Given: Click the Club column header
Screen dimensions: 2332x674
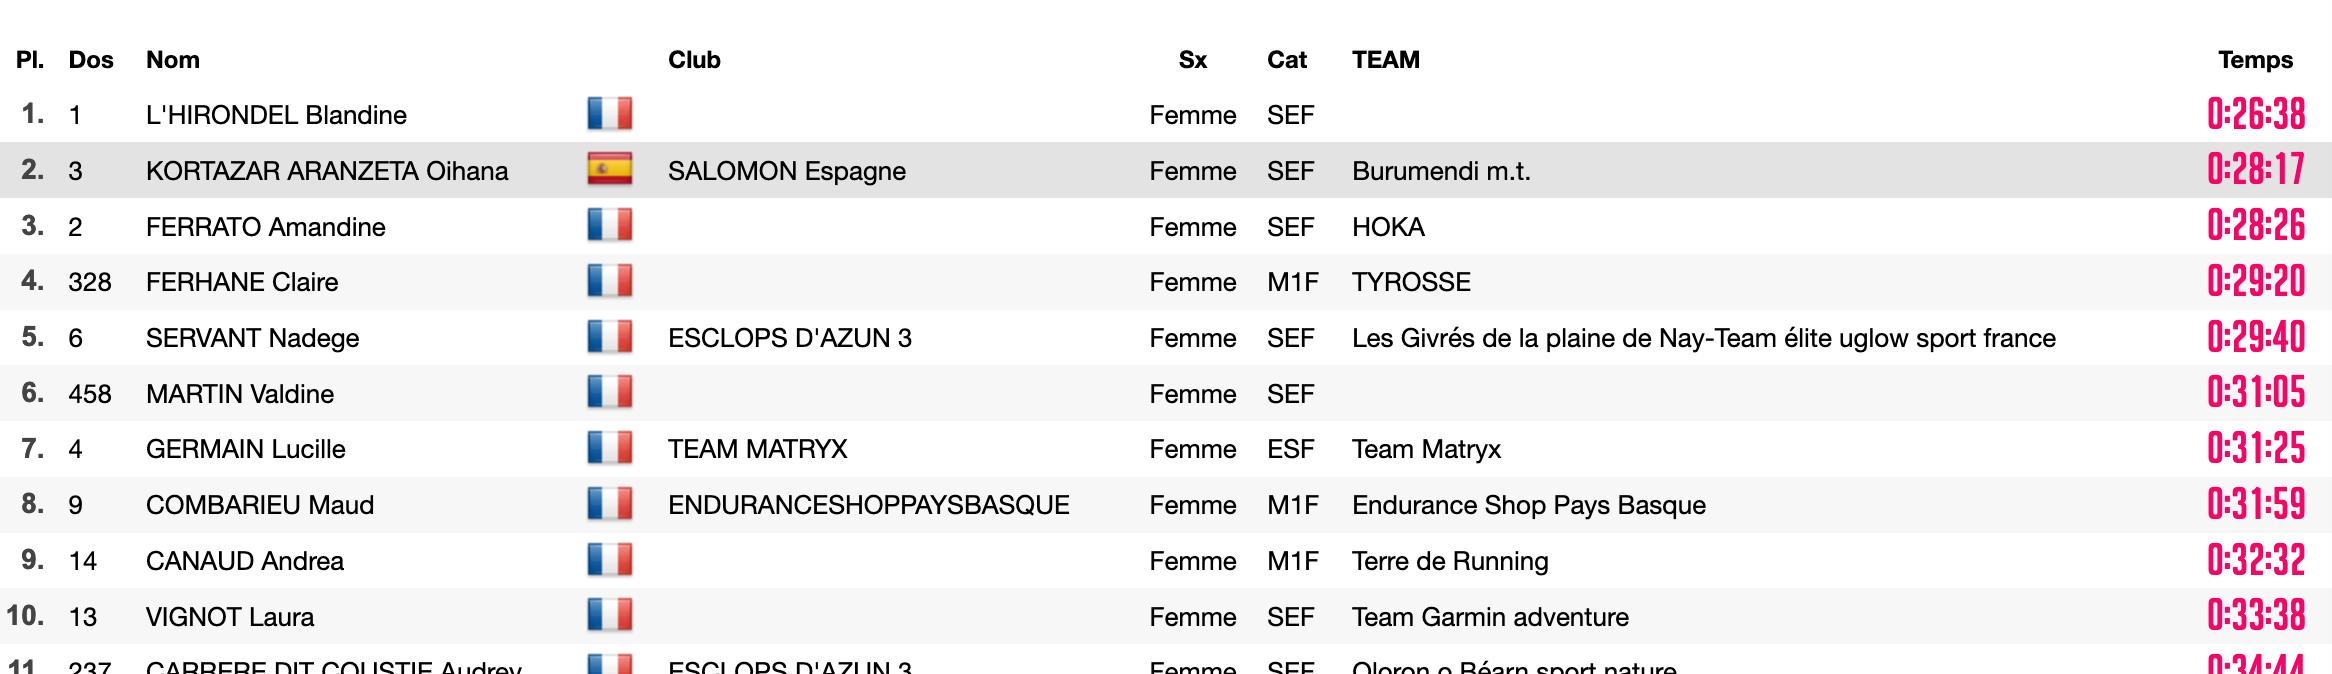Looking at the screenshot, I should [694, 60].
